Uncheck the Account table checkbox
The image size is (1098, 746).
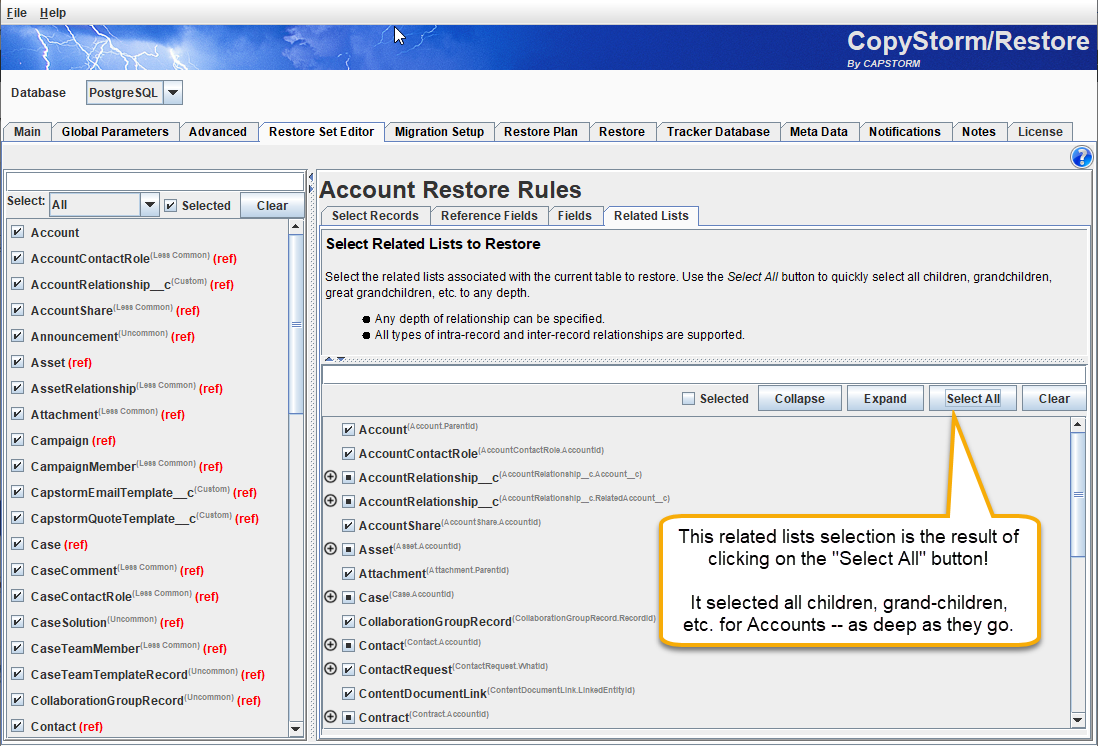[18, 232]
